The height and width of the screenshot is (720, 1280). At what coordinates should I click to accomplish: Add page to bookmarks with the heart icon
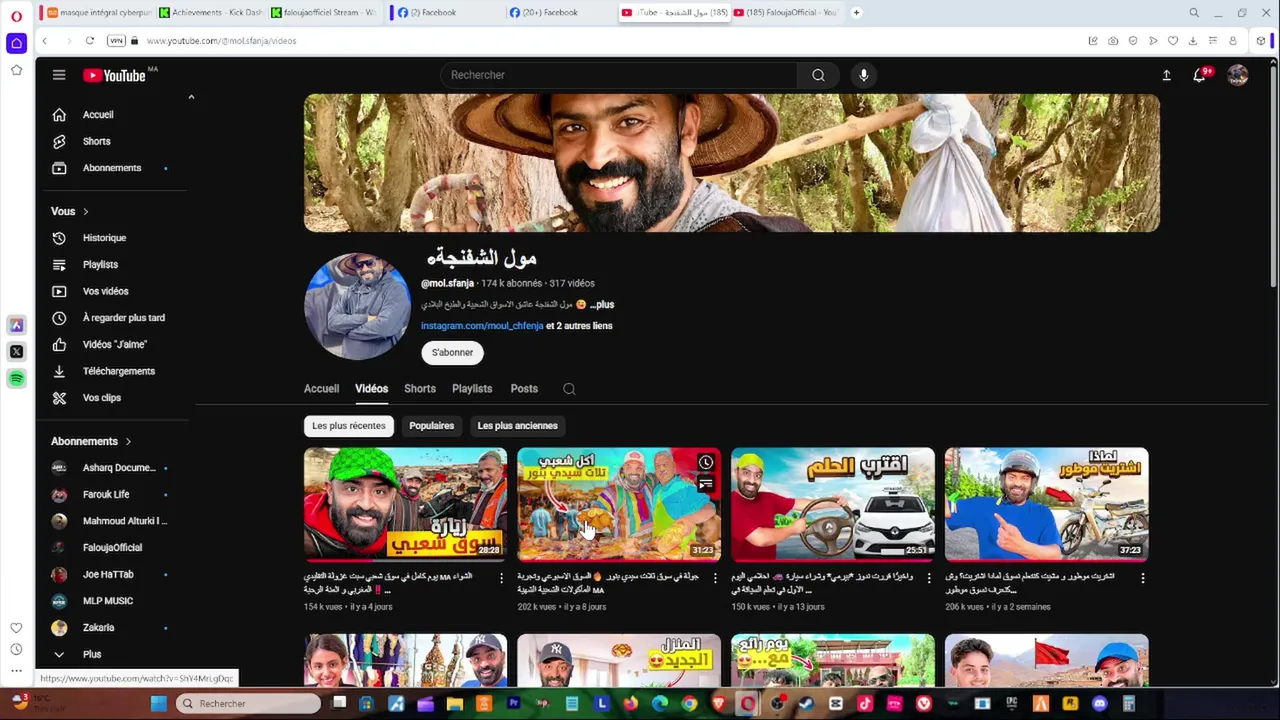pyautogui.click(x=1173, y=41)
